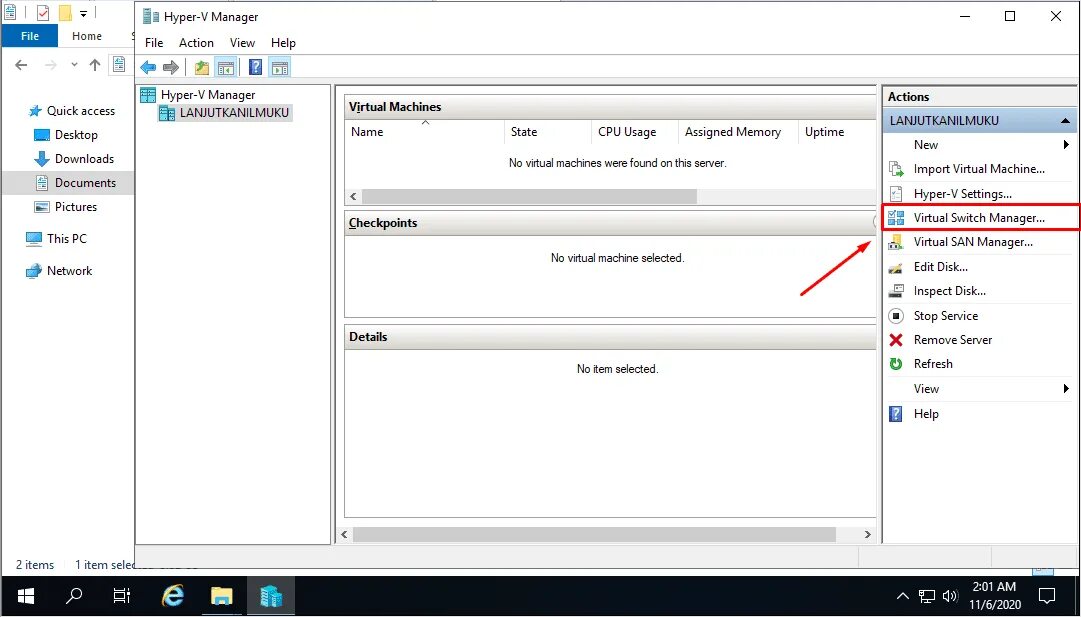Open the Home tab in File Explorer
This screenshot has height=617, width=1081.
pos(87,36)
